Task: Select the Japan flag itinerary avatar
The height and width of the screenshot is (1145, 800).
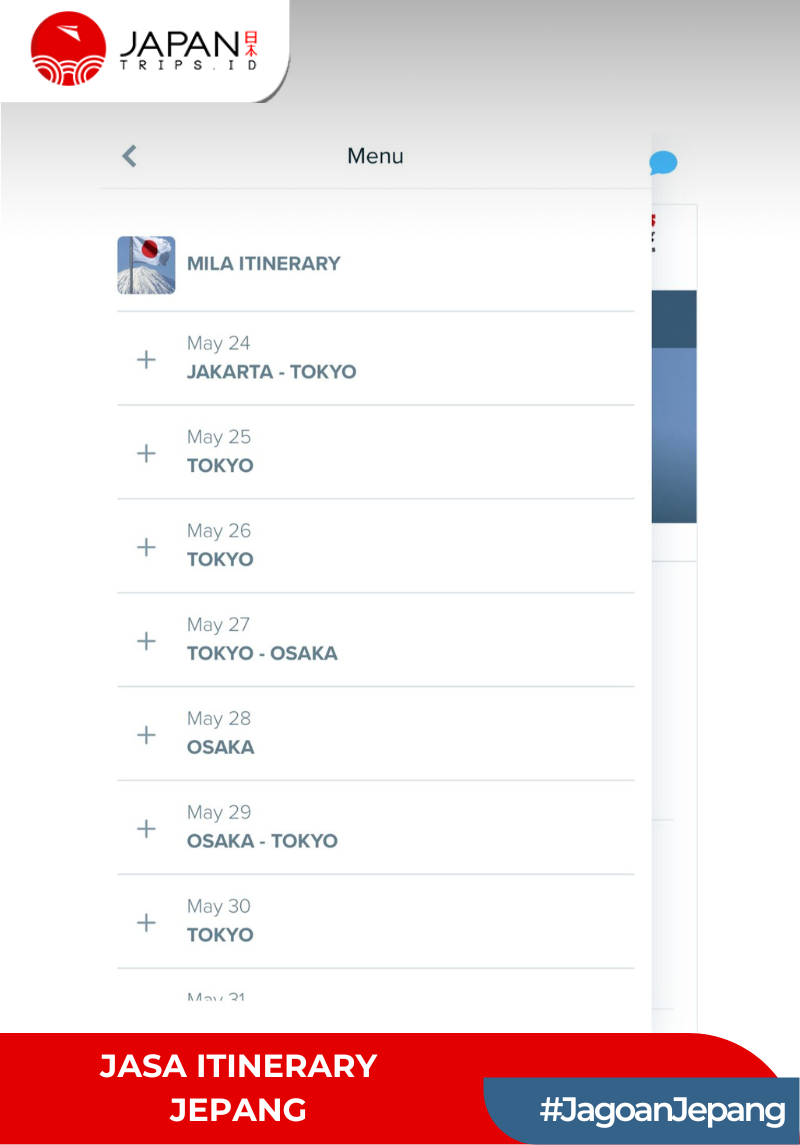Action: click(x=145, y=264)
